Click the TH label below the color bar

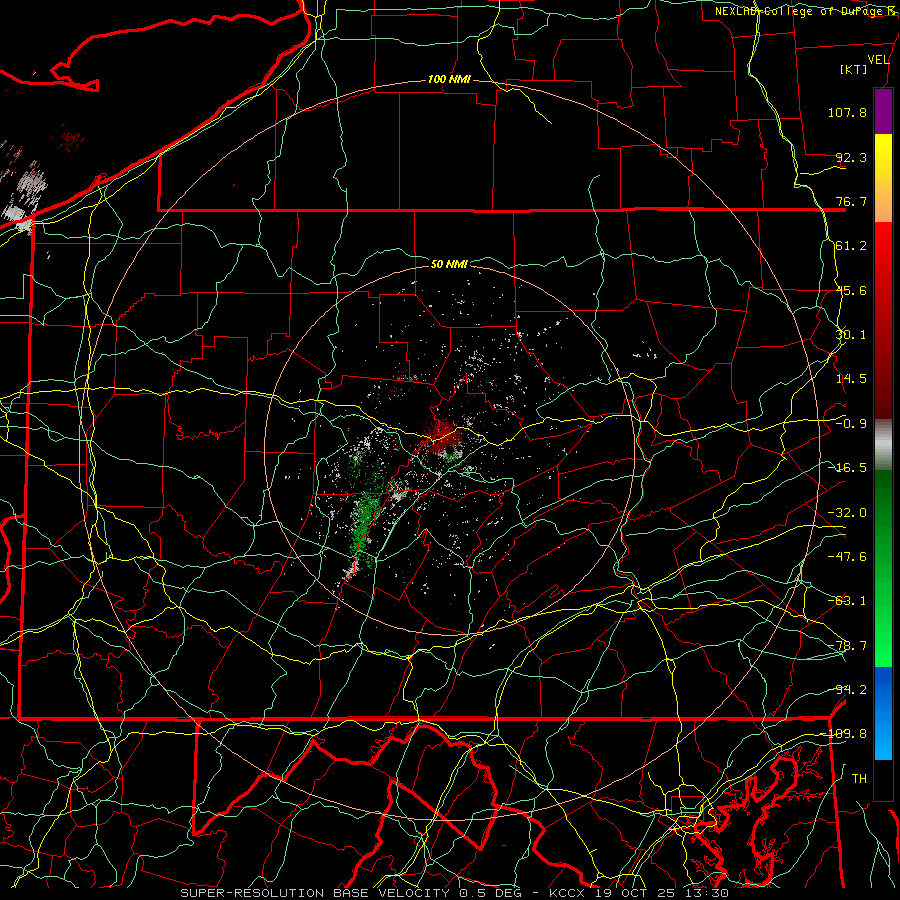click(859, 779)
